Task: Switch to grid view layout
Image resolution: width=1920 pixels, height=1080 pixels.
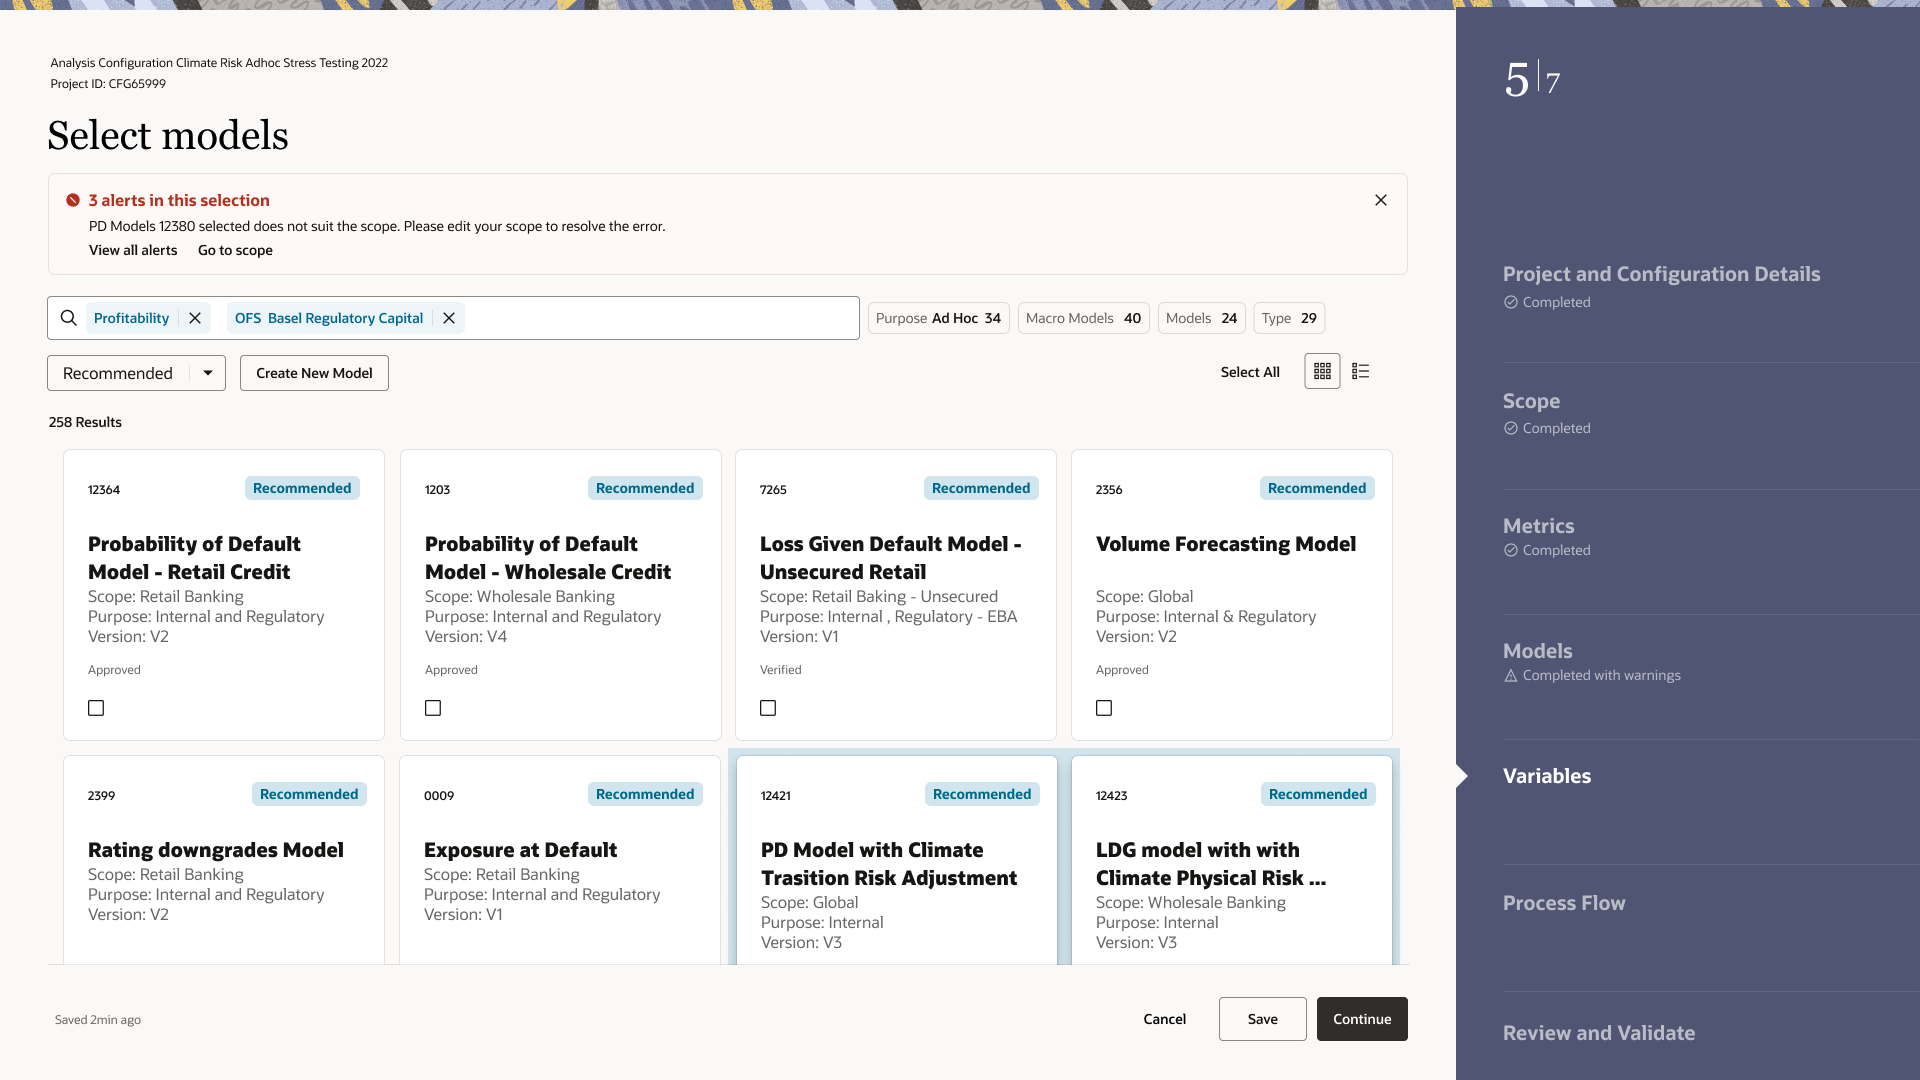Action: [x=1322, y=371]
